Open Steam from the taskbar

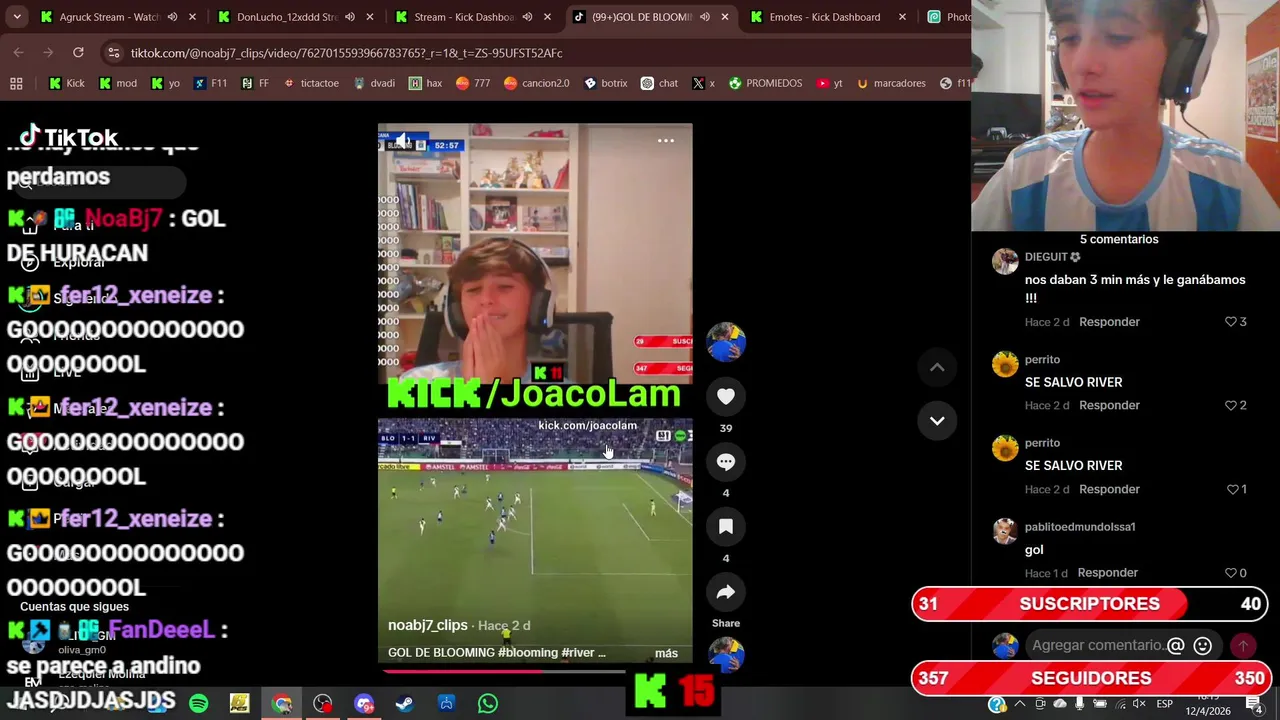point(405,703)
